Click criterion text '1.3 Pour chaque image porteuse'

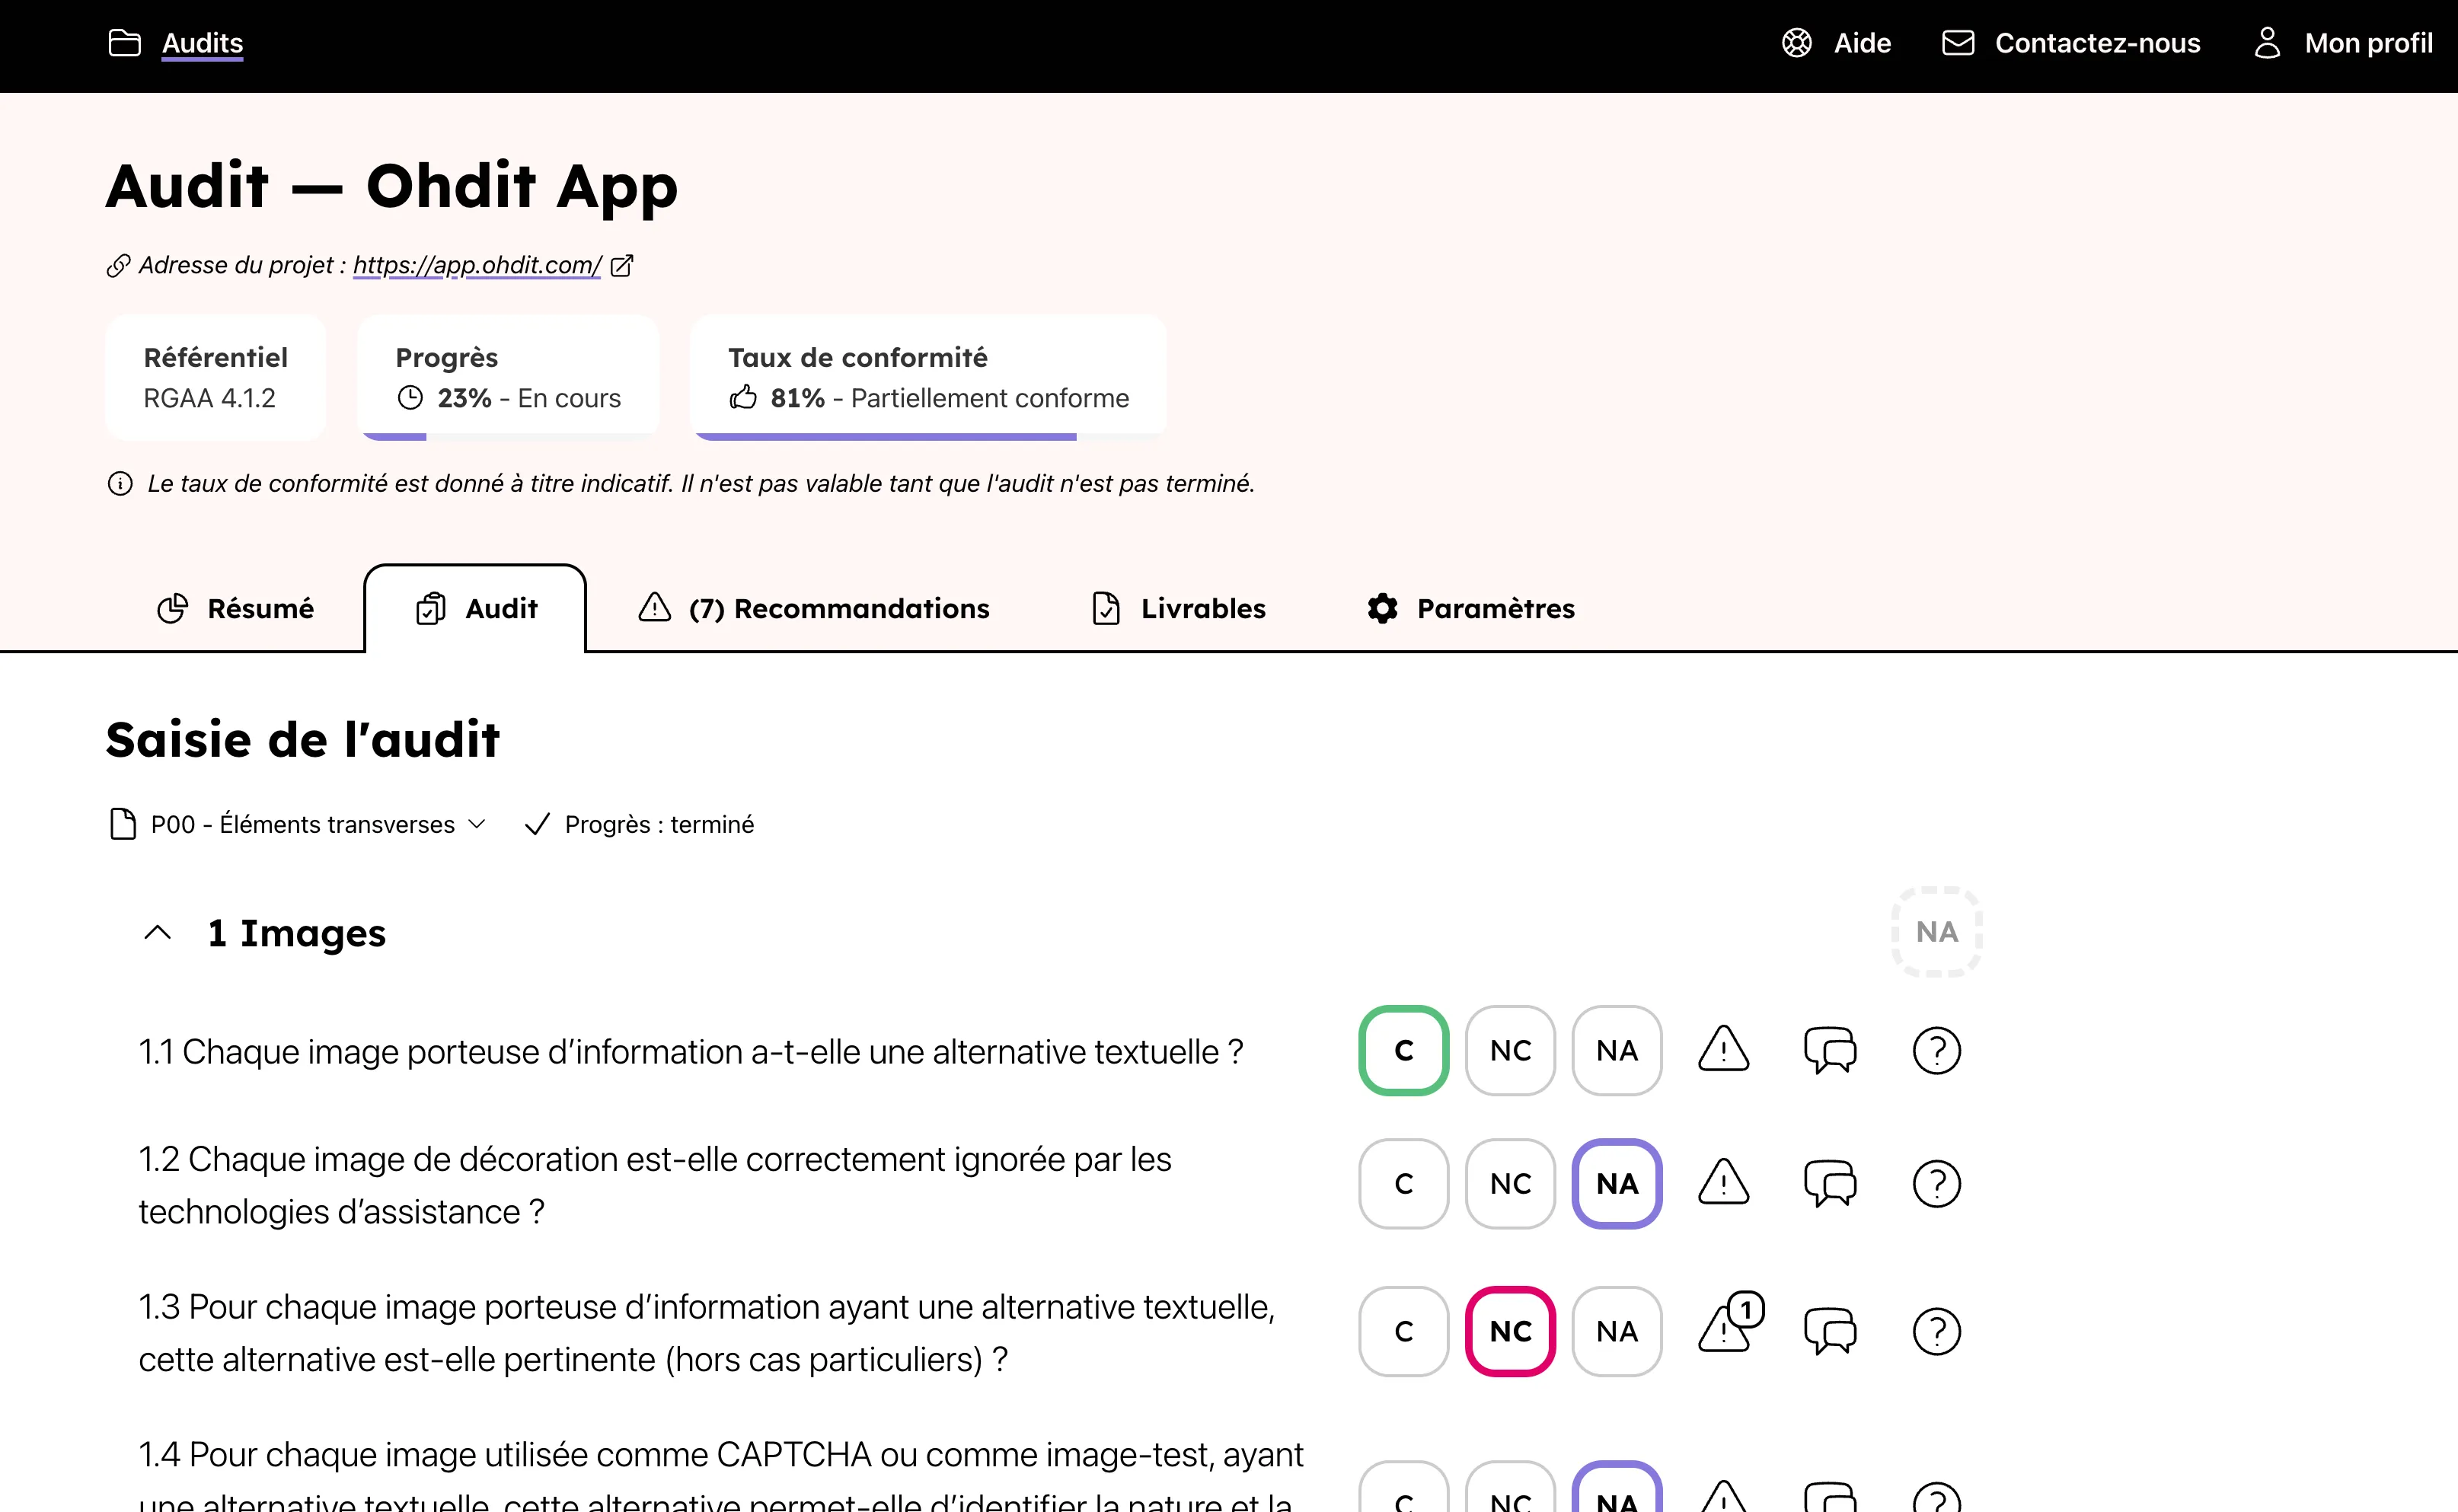[707, 1333]
